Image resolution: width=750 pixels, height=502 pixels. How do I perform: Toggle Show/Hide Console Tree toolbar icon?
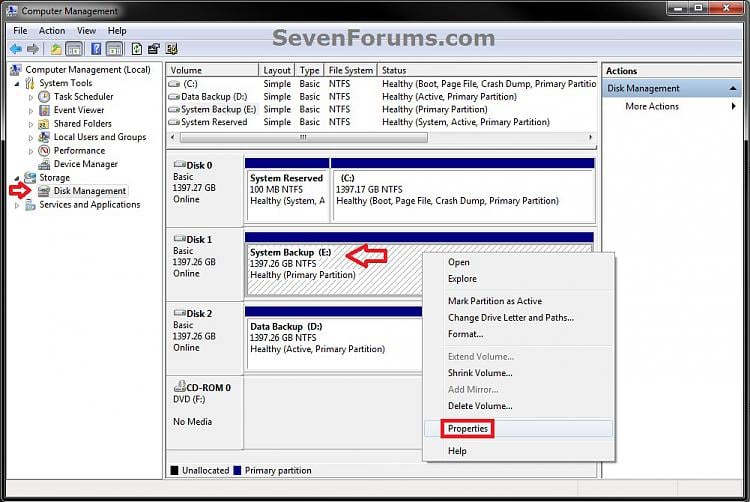pos(74,49)
